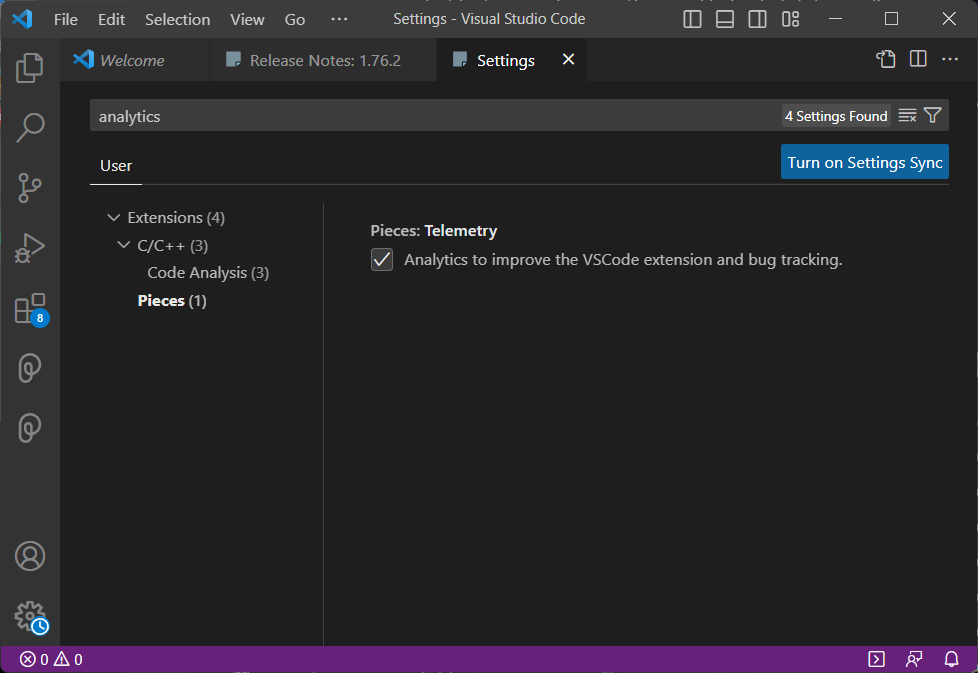Click the Open Settings (JSON) icon
The image size is (978, 673).
pos(886,60)
